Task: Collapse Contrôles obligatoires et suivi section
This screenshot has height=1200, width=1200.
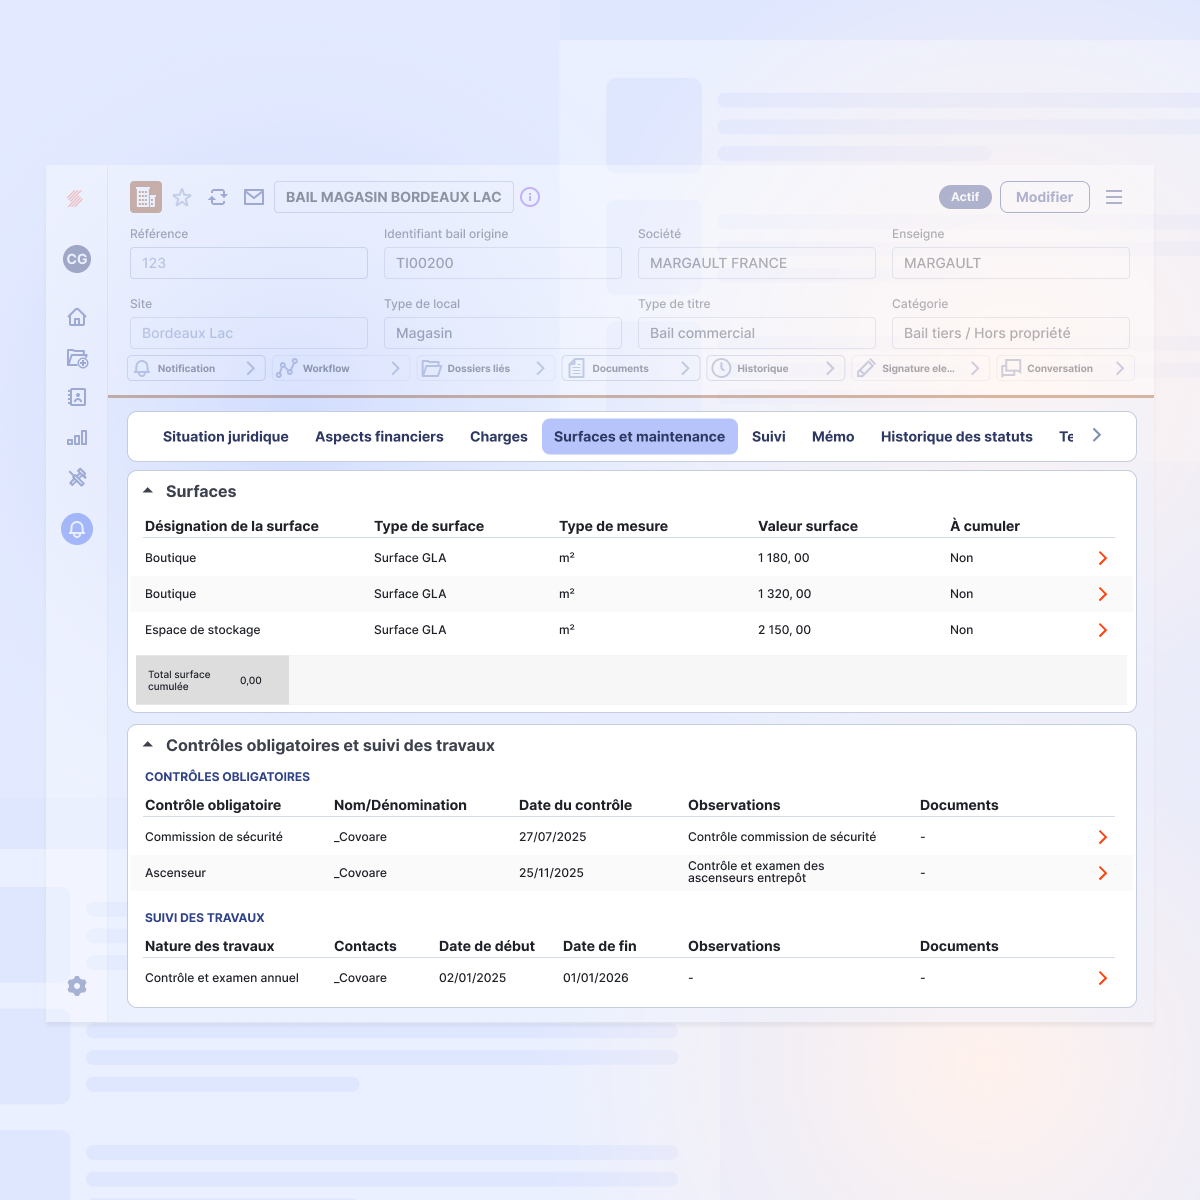Action: click(x=148, y=745)
